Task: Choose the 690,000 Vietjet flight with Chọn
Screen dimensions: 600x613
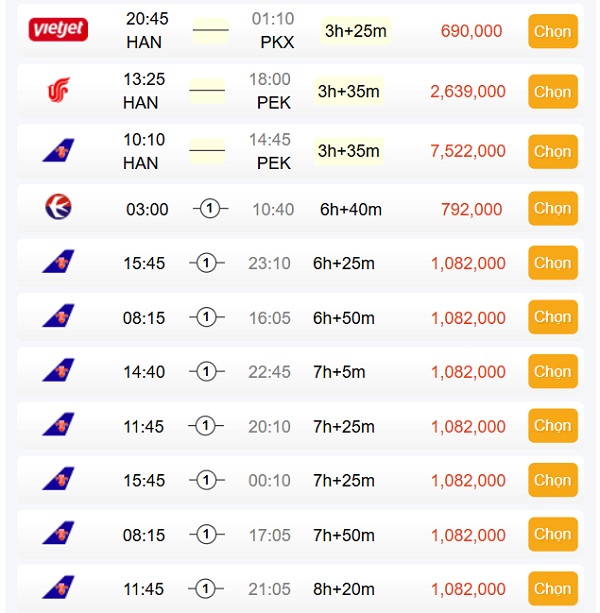Action: pos(553,31)
